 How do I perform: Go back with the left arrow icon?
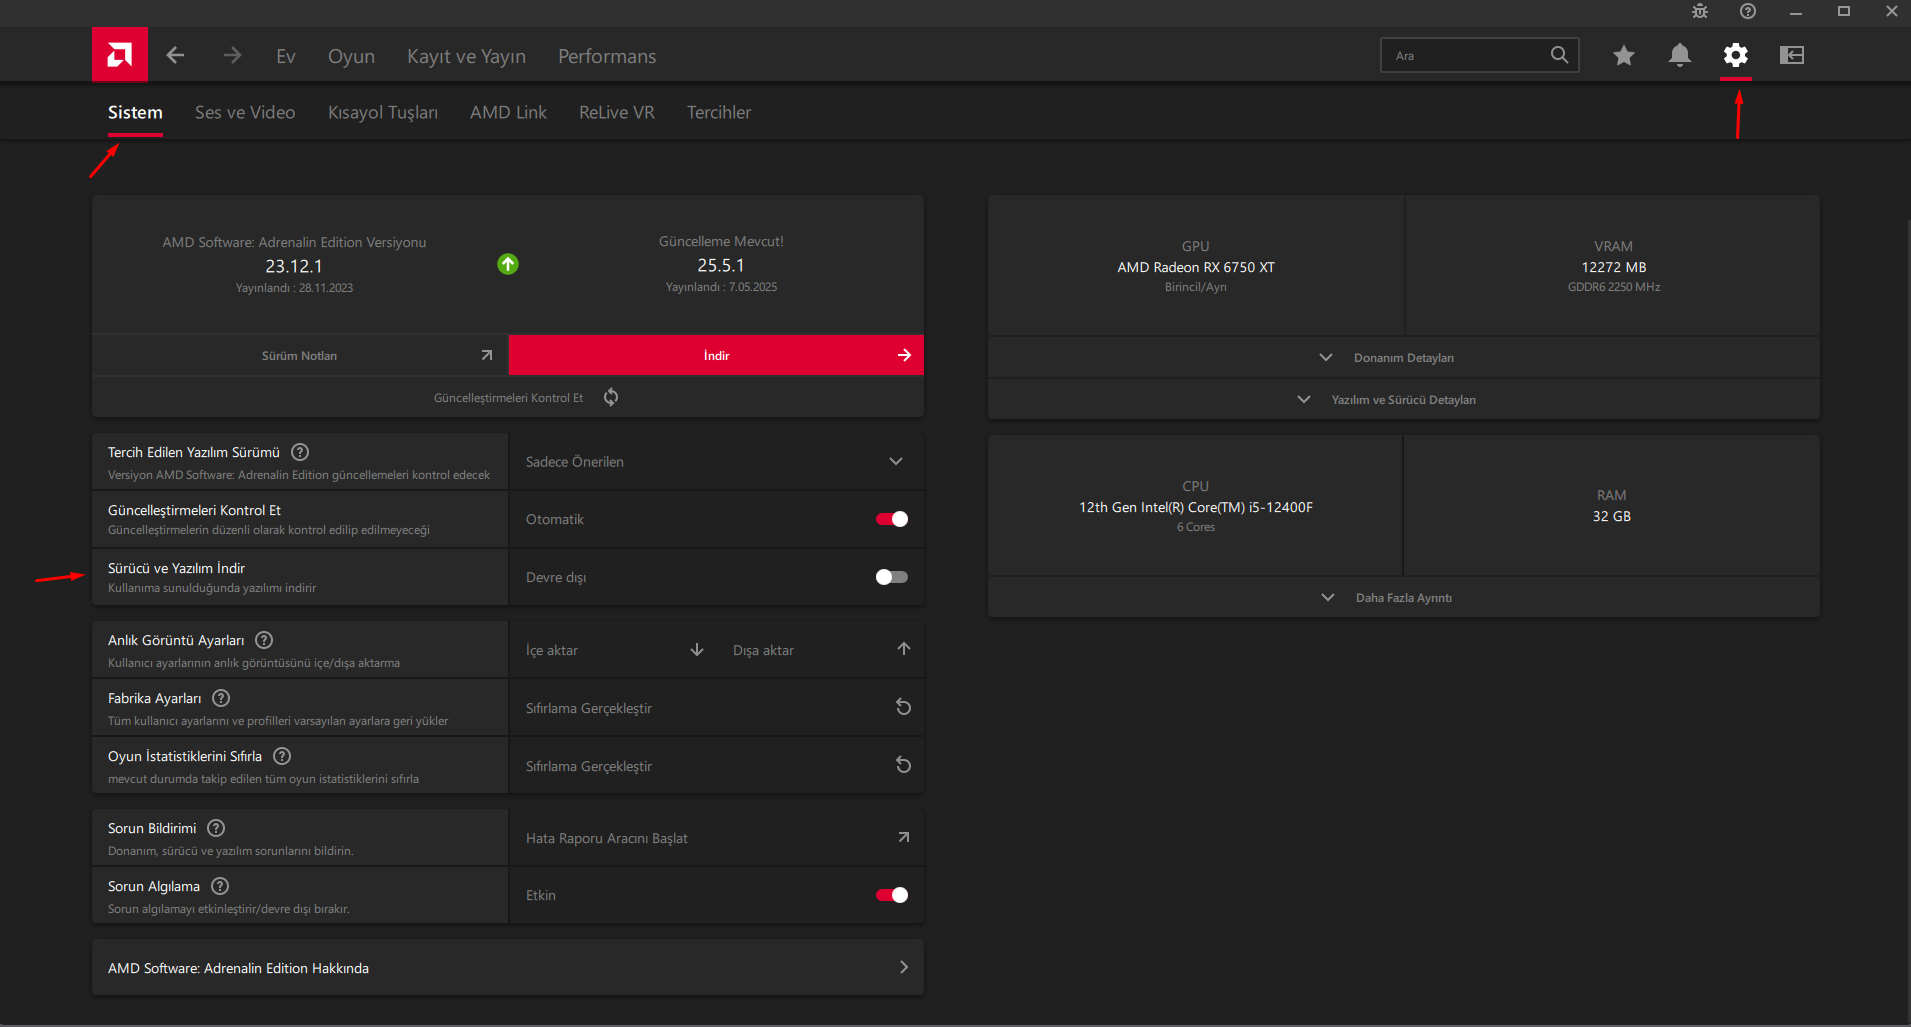pyautogui.click(x=175, y=55)
